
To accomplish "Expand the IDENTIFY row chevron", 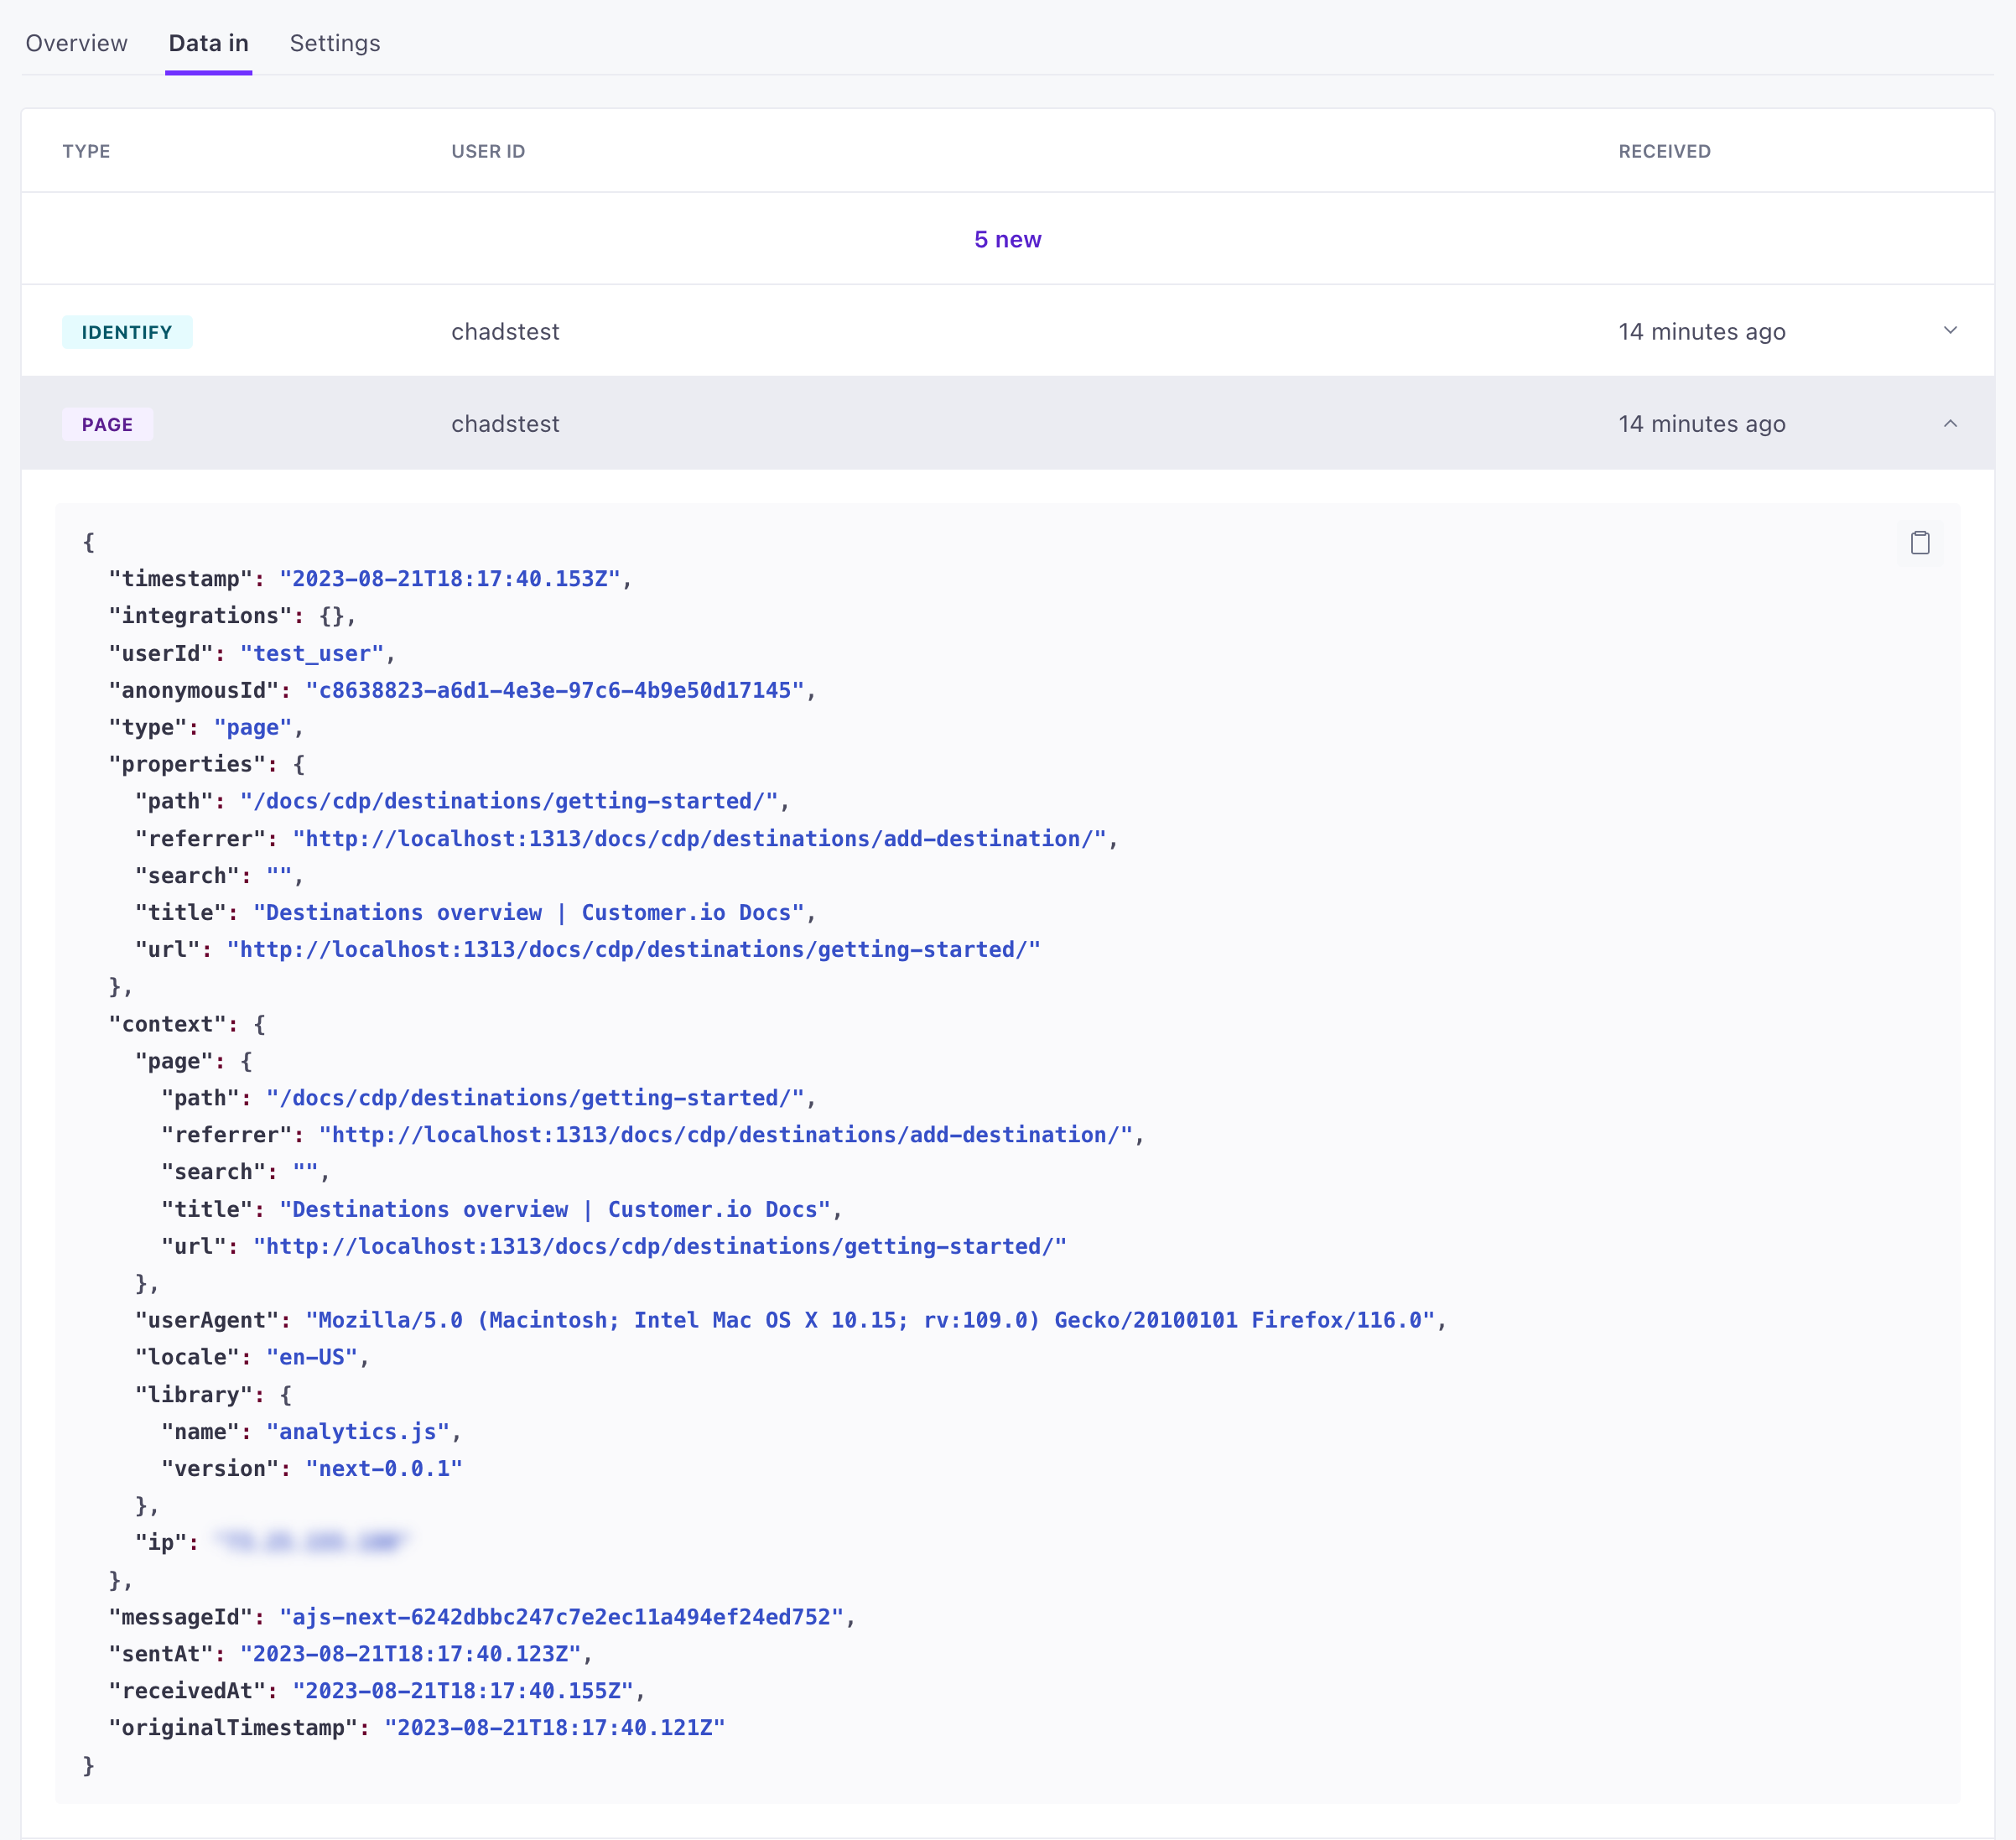I will coord(1949,331).
